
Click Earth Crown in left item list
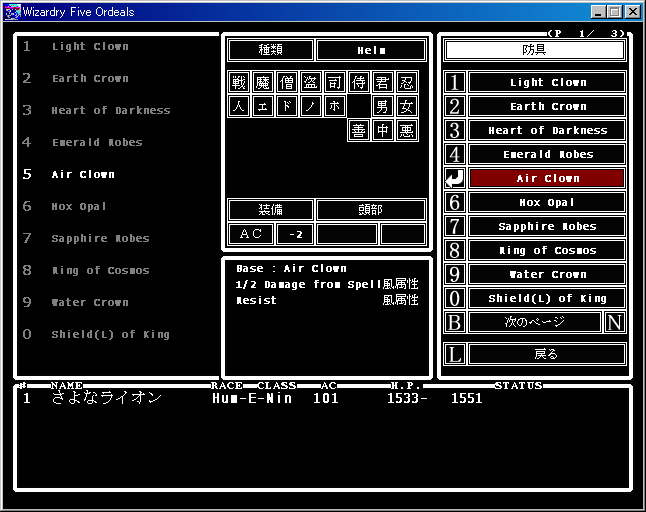pos(90,78)
